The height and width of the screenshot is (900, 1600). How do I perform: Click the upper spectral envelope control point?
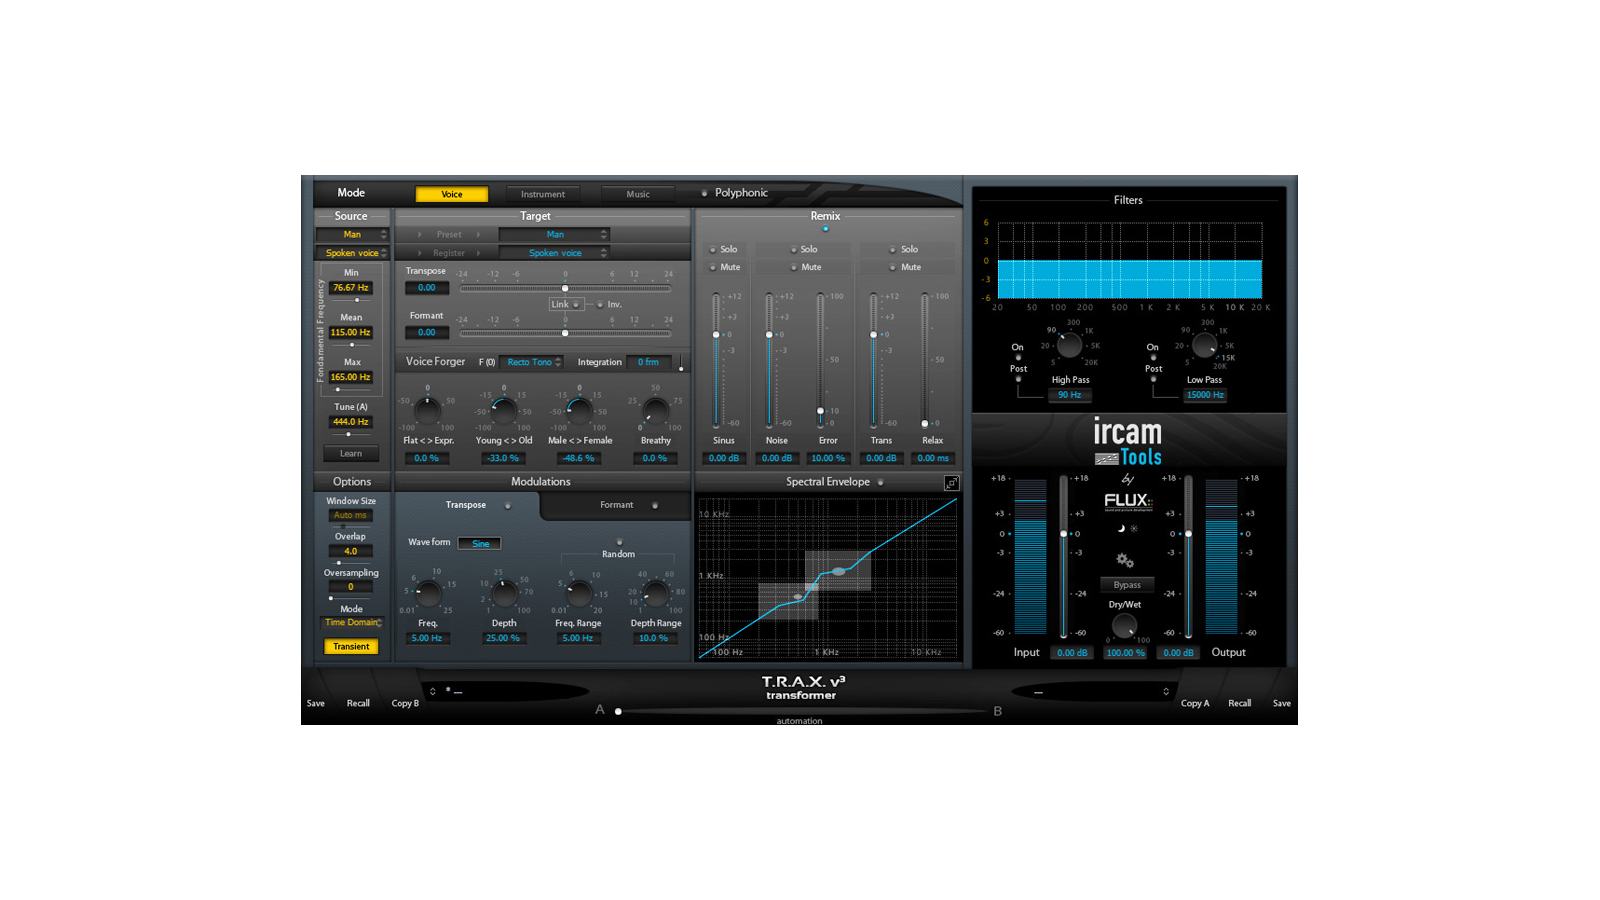point(838,571)
